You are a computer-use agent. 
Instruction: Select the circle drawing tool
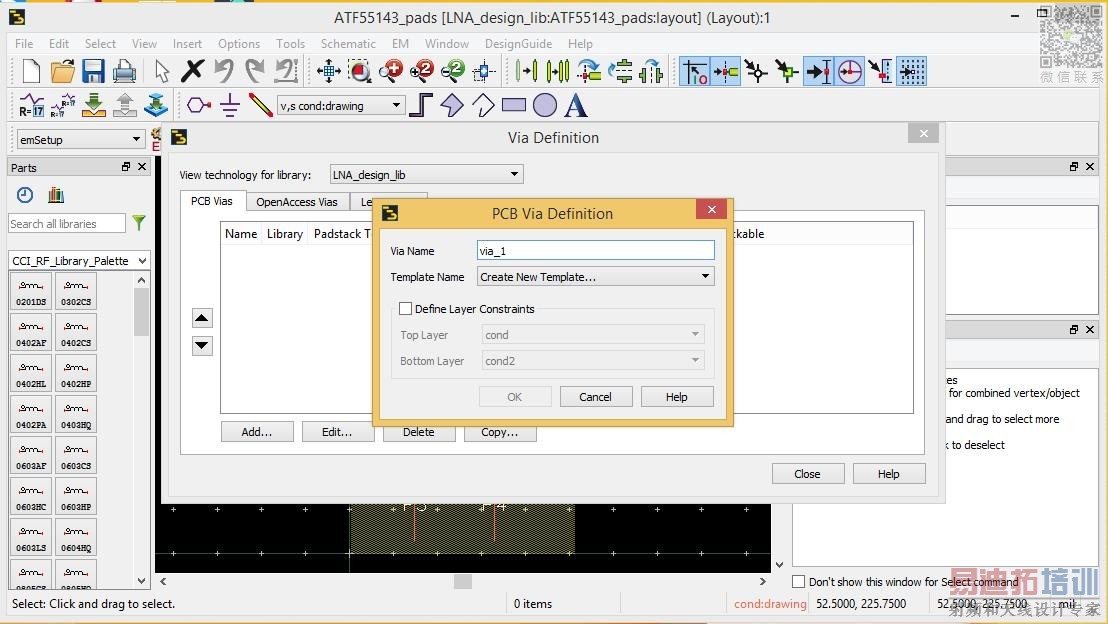pyautogui.click(x=545, y=105)
